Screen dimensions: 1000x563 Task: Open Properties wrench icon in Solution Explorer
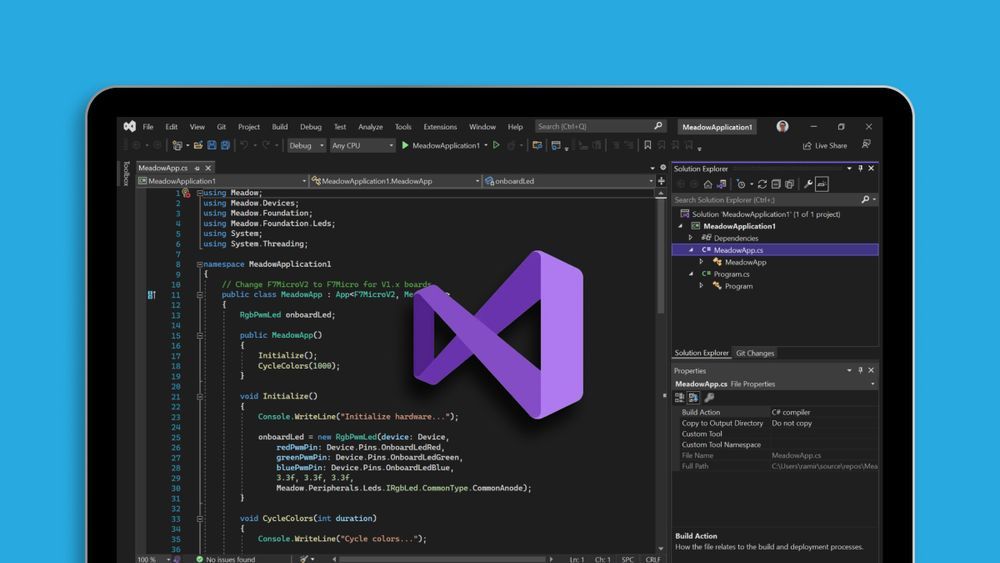(808, 184)
